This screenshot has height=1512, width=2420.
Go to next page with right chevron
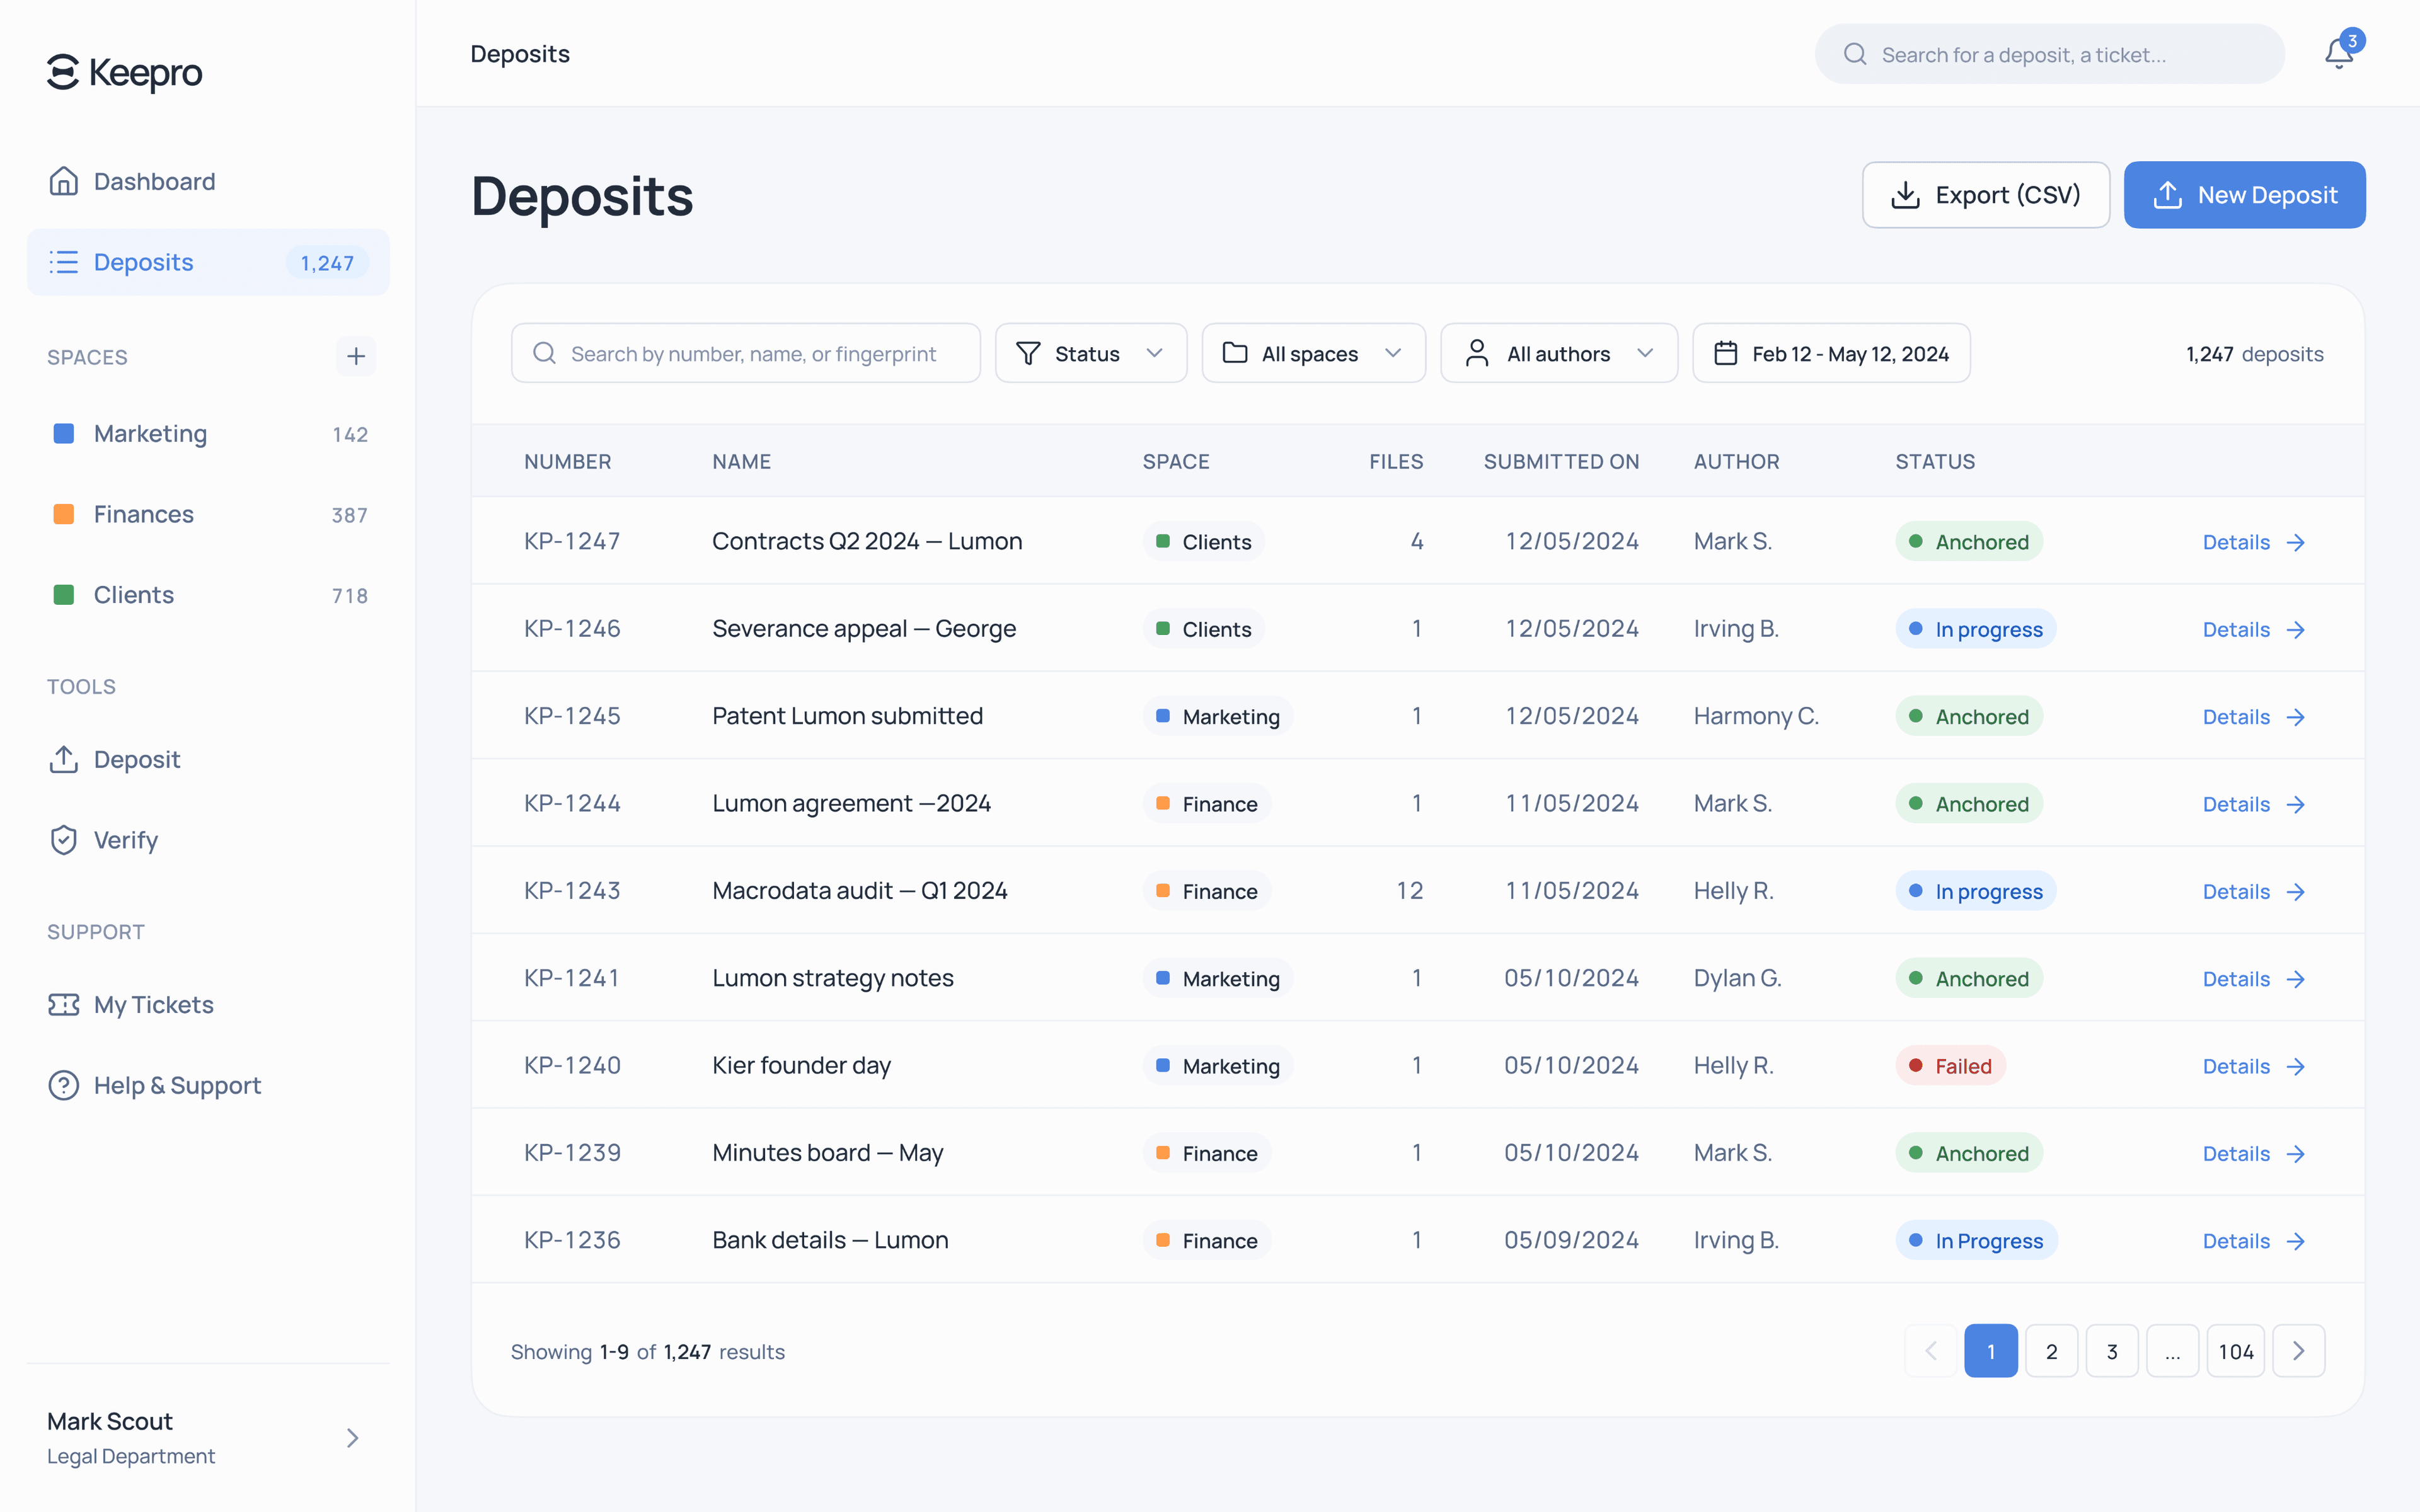[x=2298, y=1351]
